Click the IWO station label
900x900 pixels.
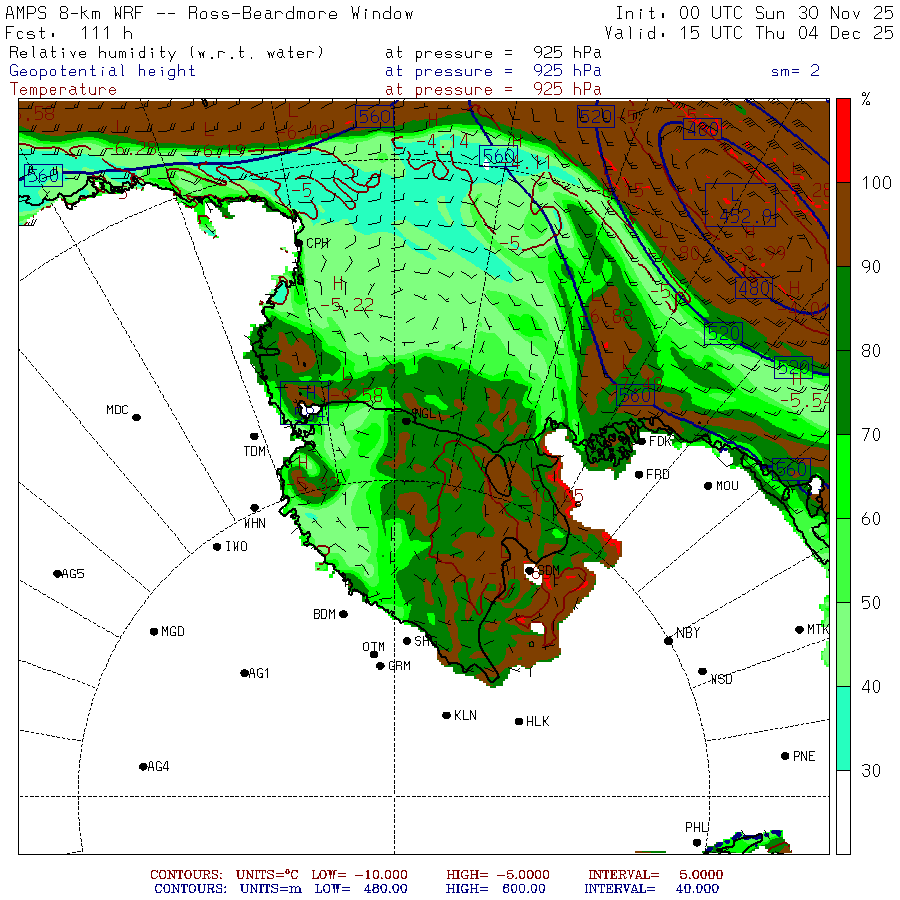click(236, 546)
